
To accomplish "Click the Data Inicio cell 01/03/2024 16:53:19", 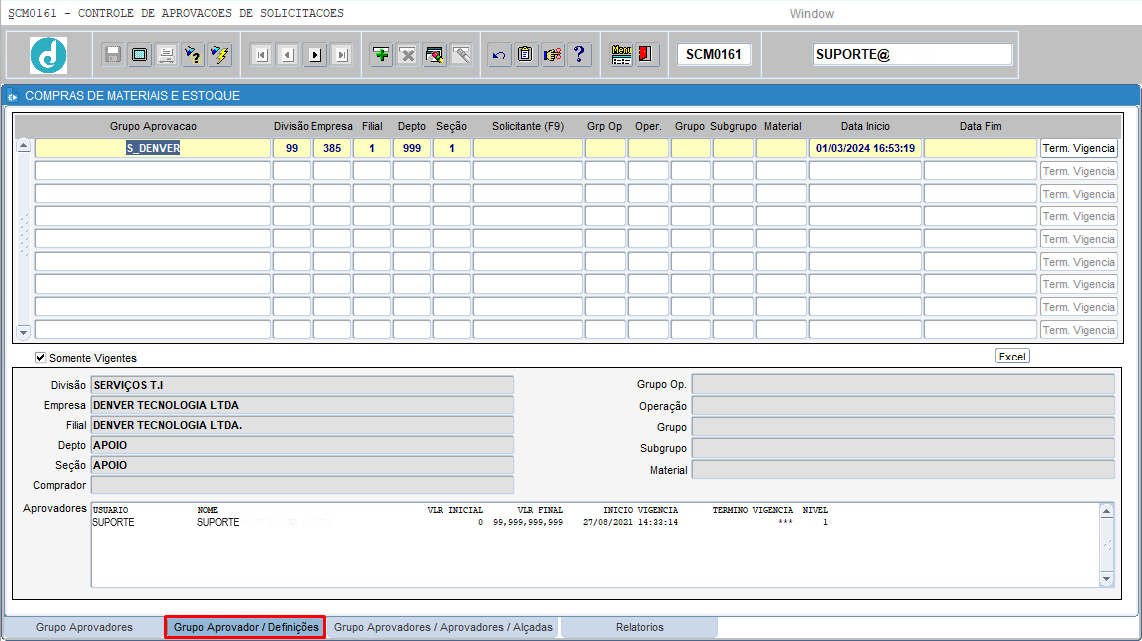I will [865, 149].
